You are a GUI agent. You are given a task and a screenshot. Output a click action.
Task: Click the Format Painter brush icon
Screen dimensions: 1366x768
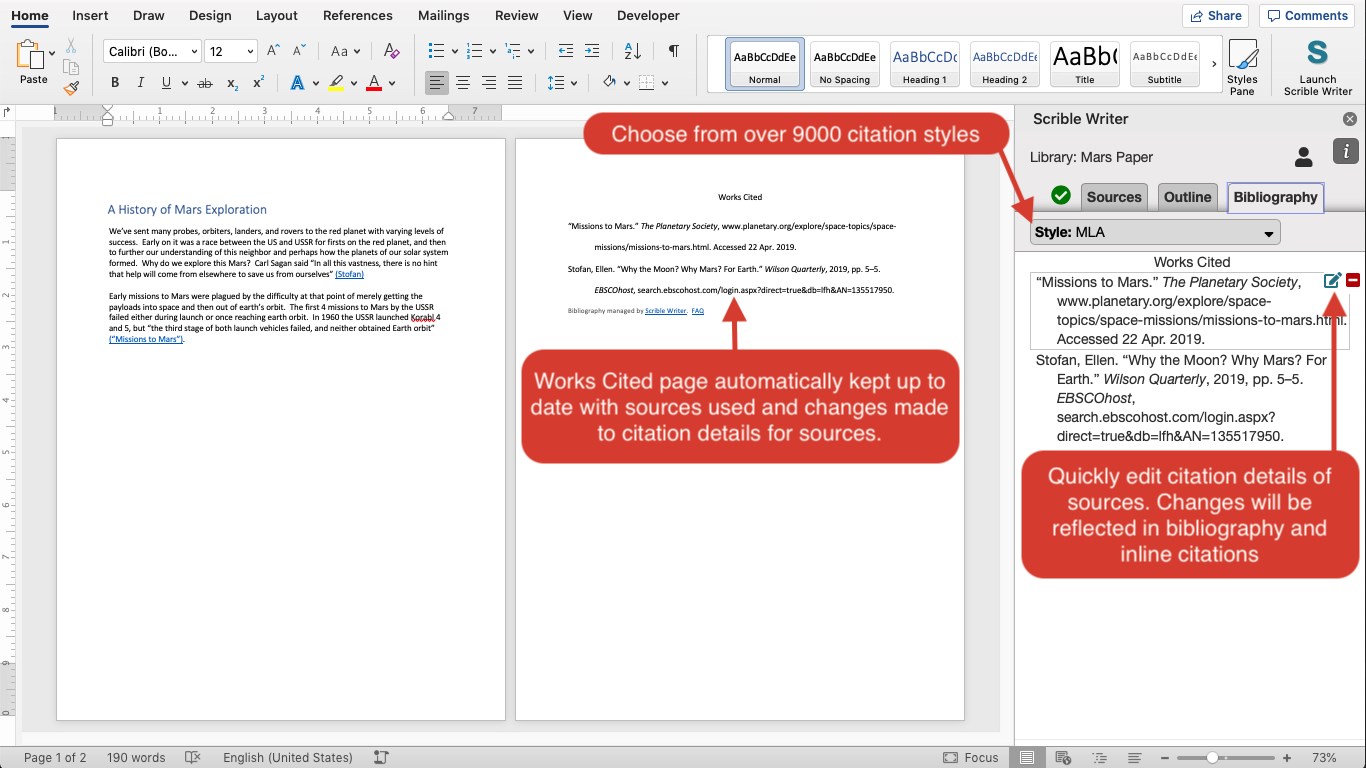pos(71,88)
